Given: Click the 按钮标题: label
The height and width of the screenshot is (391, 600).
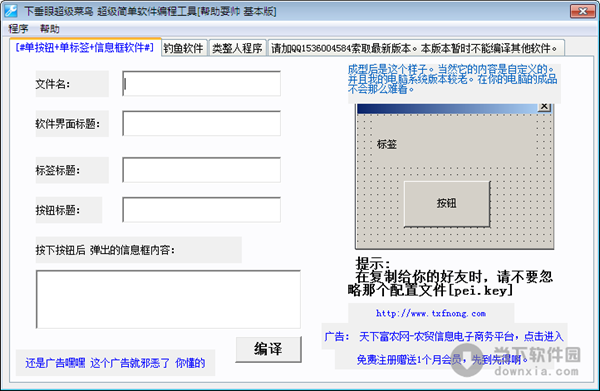Looking at the screenshot, I should (x=58, y=210).
